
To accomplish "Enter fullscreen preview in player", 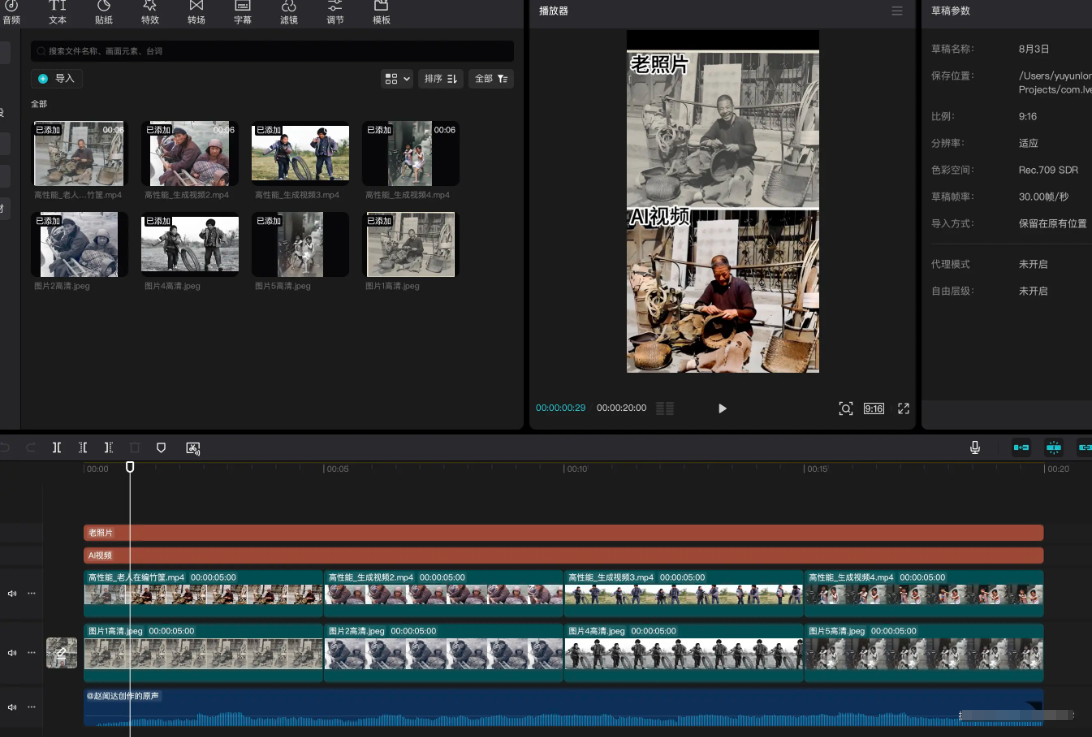I will point(903,408).
